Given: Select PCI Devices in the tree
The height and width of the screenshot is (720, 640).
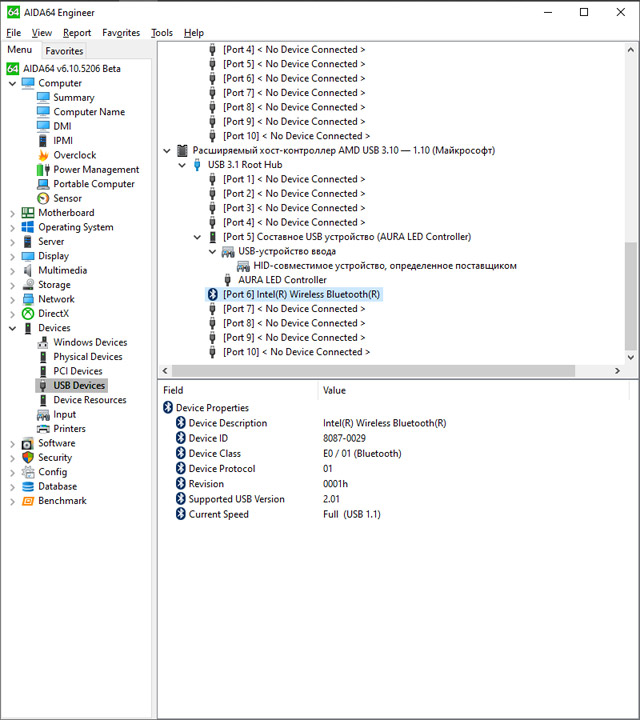Looking at the screenshot, I should pyautogui.click(x=78, y=371).
